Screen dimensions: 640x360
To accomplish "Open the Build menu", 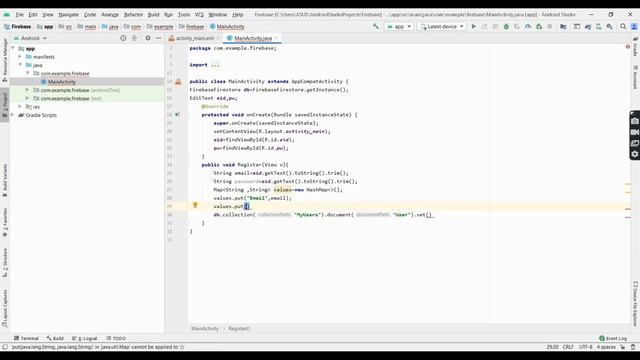I will [x=153, y=15].
